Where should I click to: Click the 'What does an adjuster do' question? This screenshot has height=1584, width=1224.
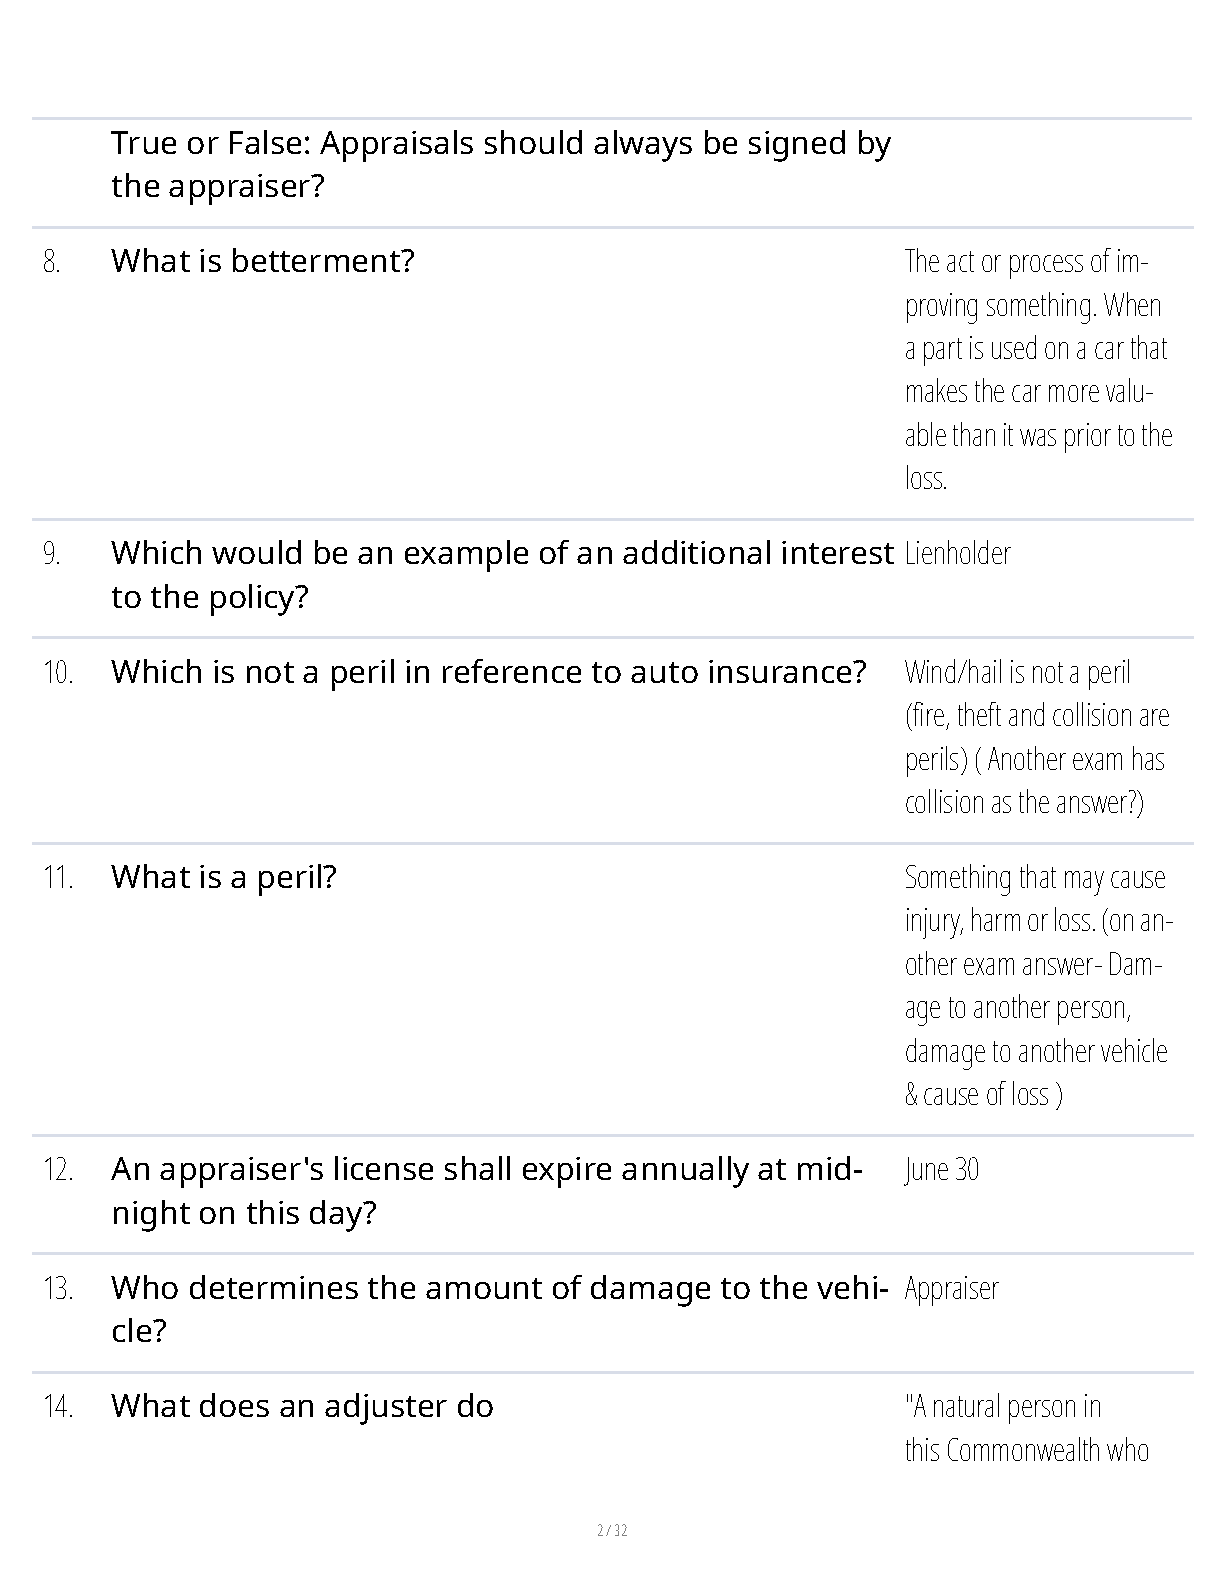(302, 1407)
